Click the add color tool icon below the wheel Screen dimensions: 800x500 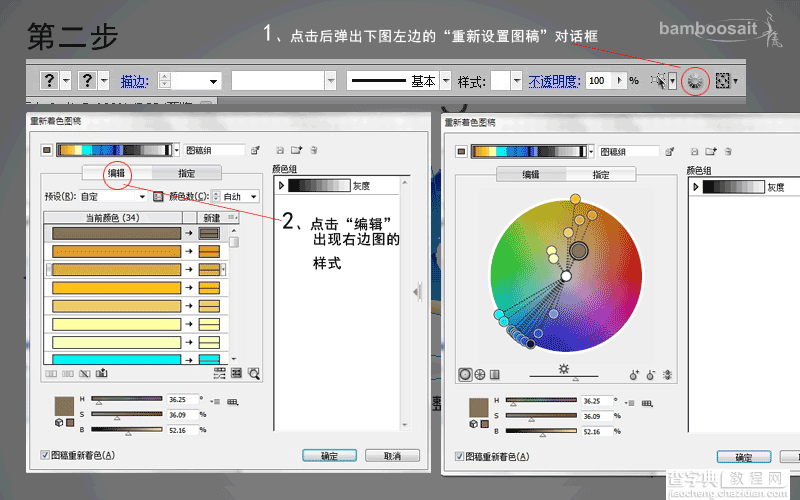[634, 375]
